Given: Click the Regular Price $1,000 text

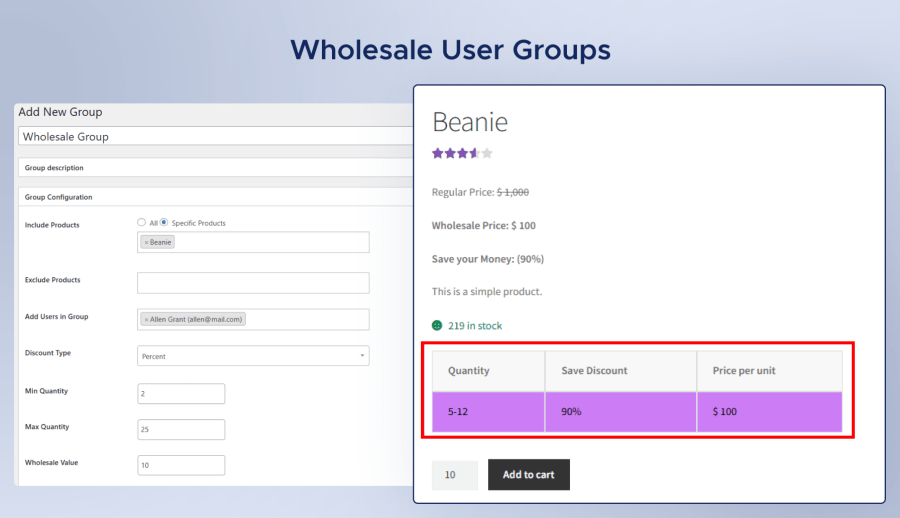Looking at the screenshot, I should [x=480, y=192].
